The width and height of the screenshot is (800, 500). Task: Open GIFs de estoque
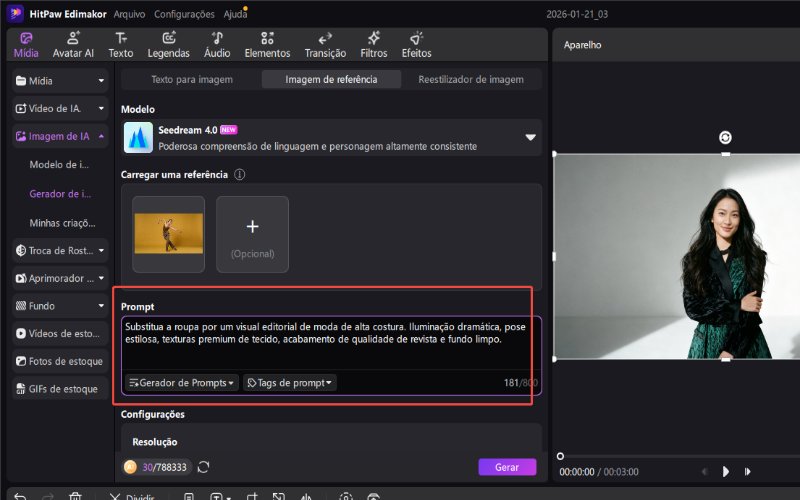[x=60, y=389]
